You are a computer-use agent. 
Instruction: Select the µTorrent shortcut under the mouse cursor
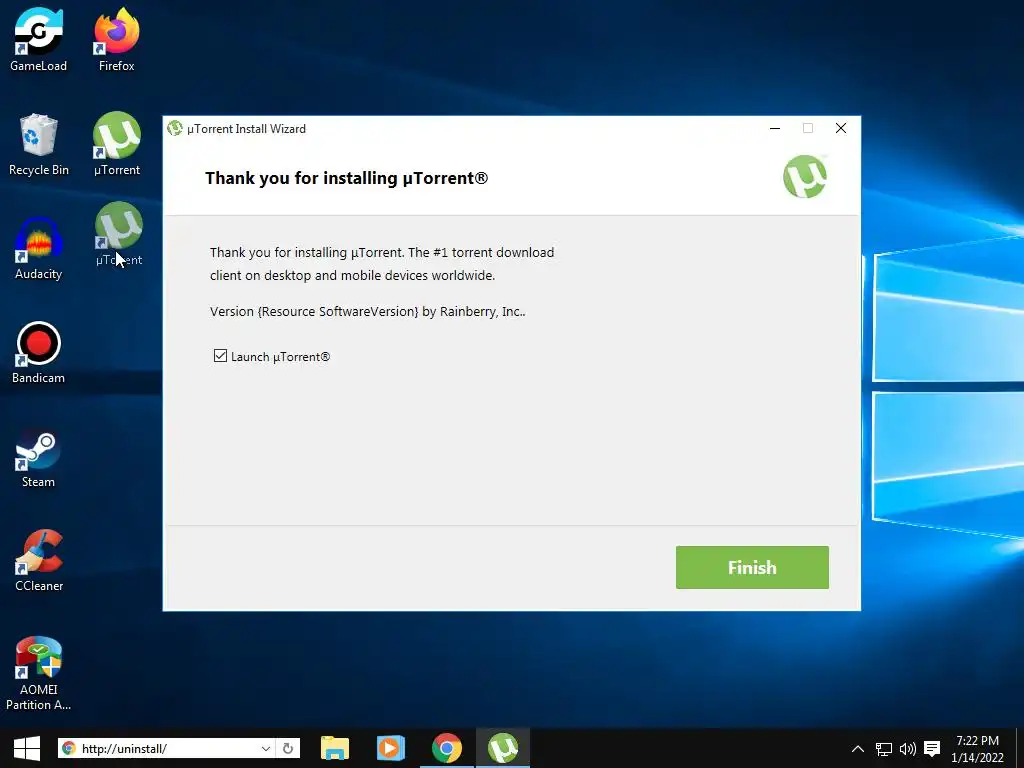118,234
